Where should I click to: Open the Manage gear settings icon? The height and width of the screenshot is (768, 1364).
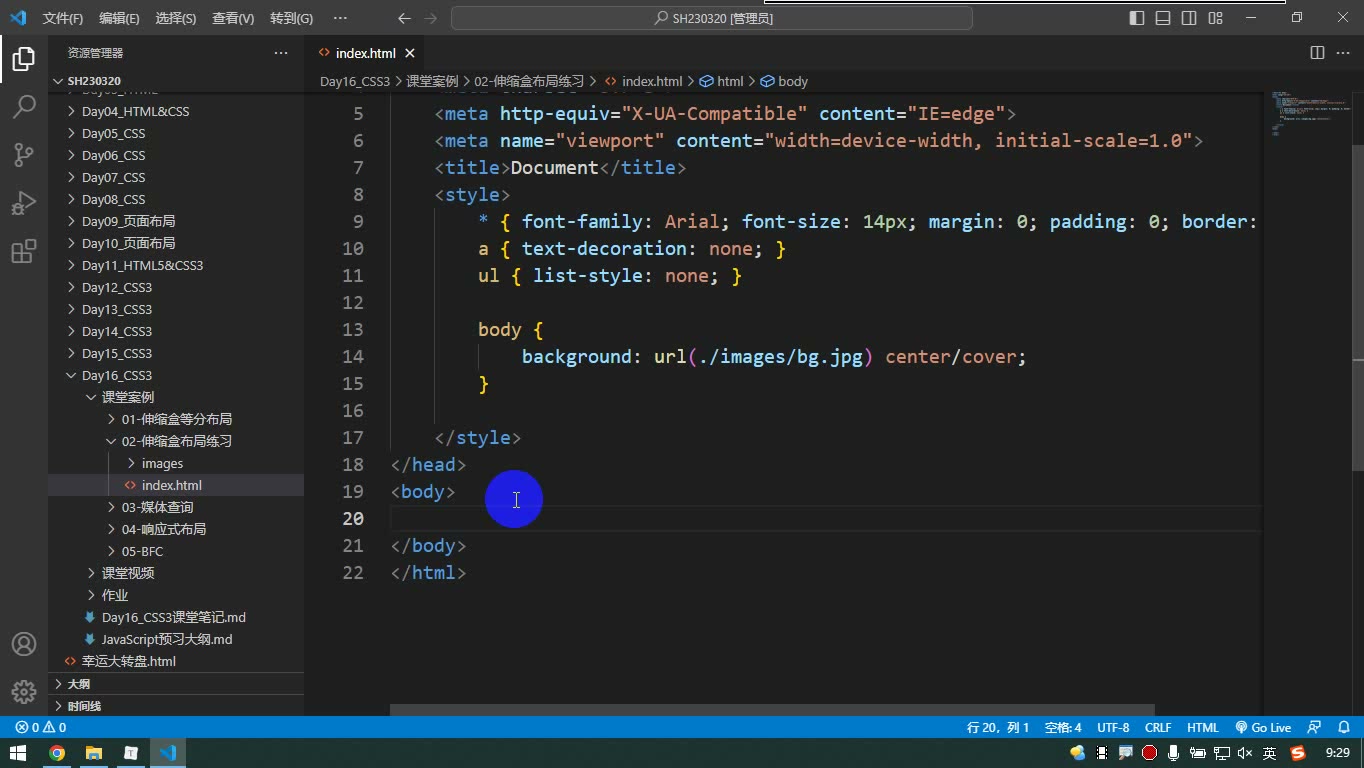coord(24,692)
